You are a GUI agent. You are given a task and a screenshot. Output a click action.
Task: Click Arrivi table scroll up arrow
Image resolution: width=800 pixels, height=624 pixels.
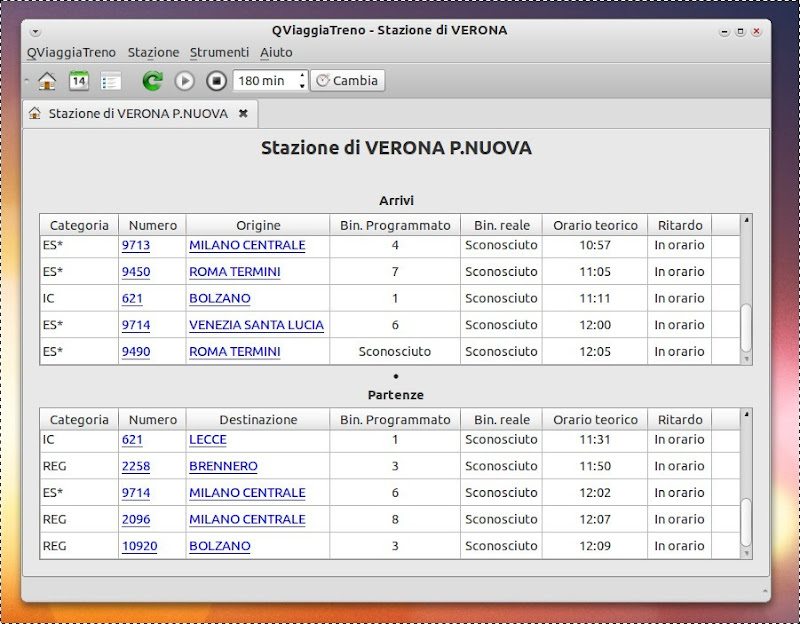[746, 220]
